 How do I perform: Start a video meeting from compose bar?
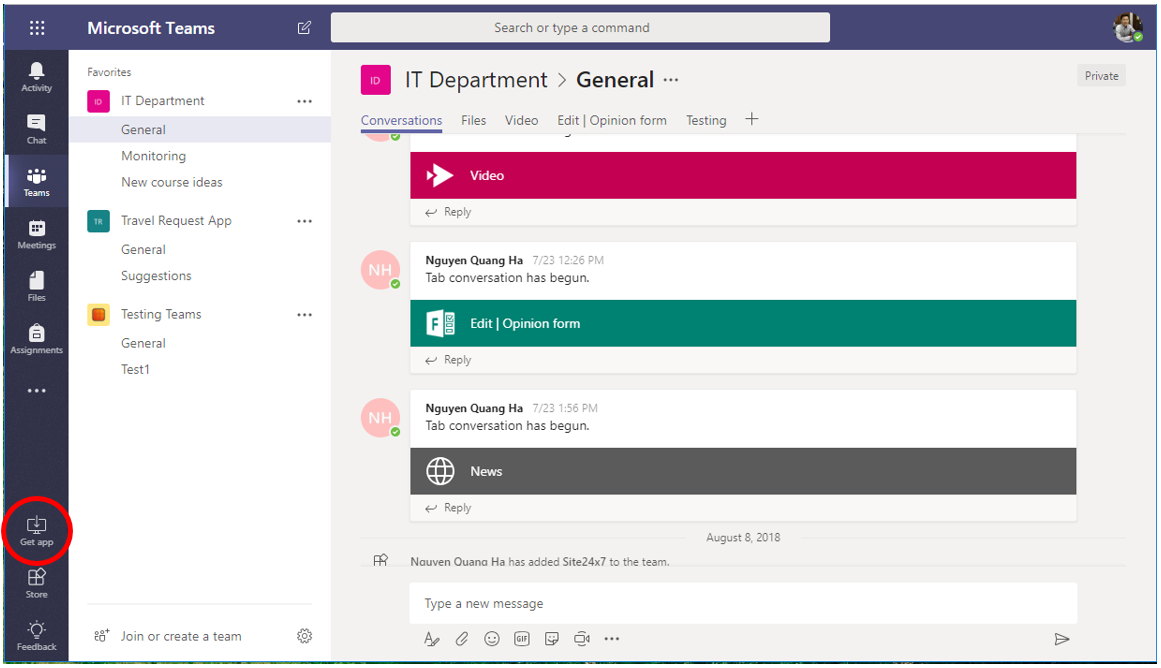point(581,638)
